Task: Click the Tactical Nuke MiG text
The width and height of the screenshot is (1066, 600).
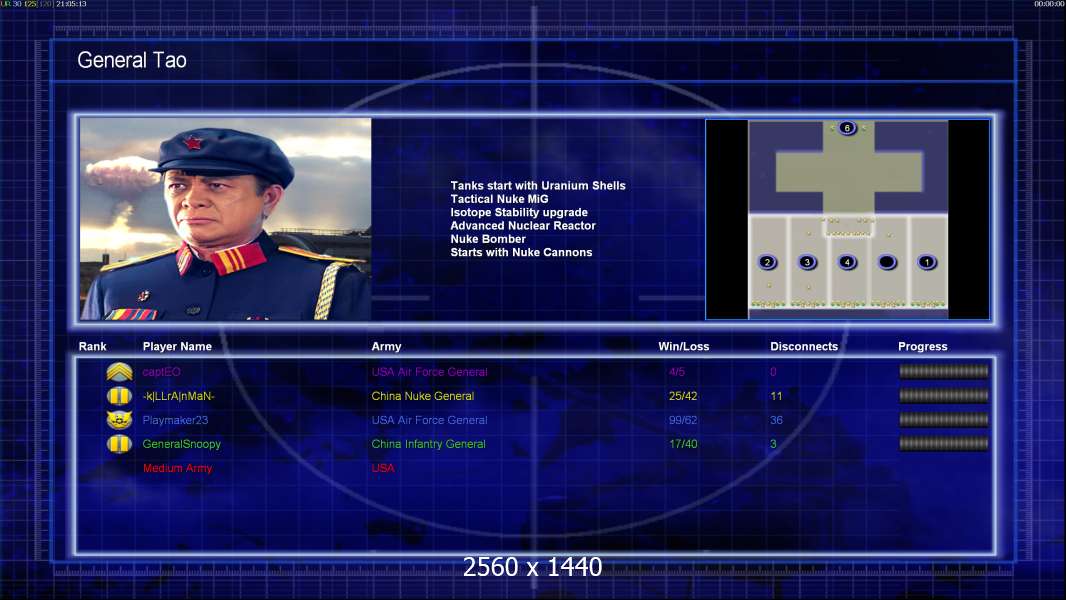Action: (x=499, y=199)
